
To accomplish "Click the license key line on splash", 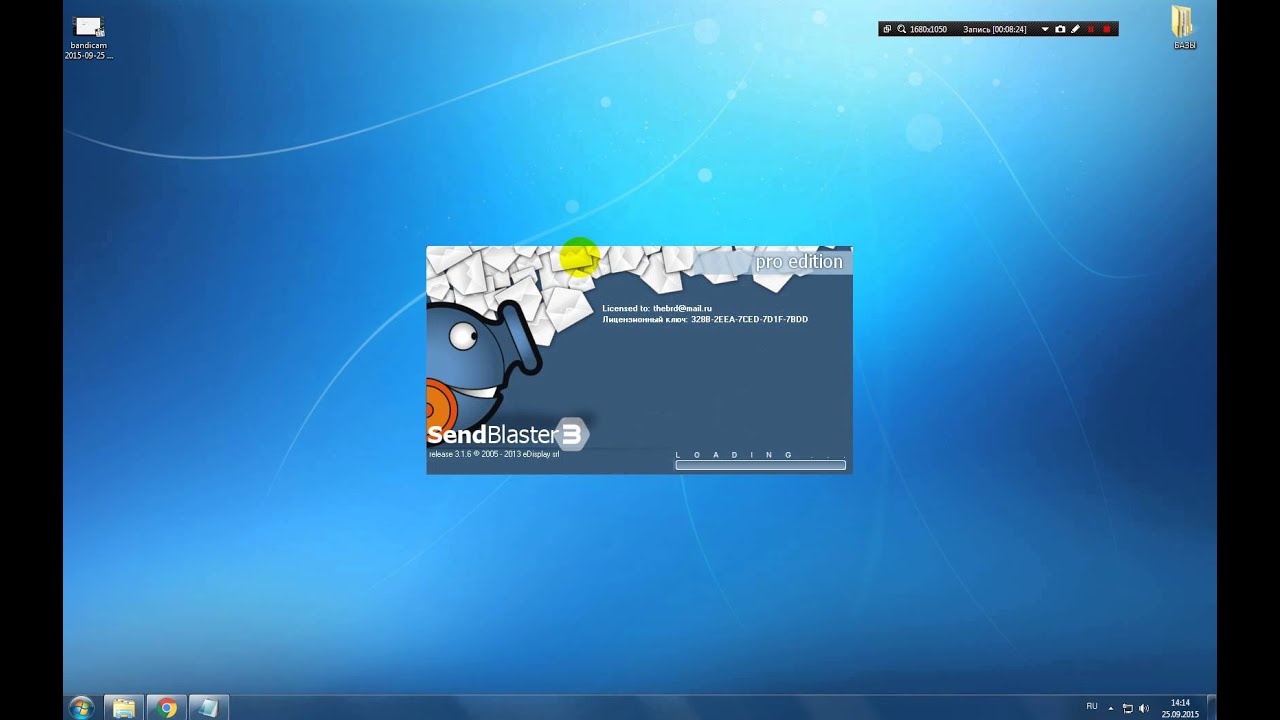I will [x=705, y=319].
